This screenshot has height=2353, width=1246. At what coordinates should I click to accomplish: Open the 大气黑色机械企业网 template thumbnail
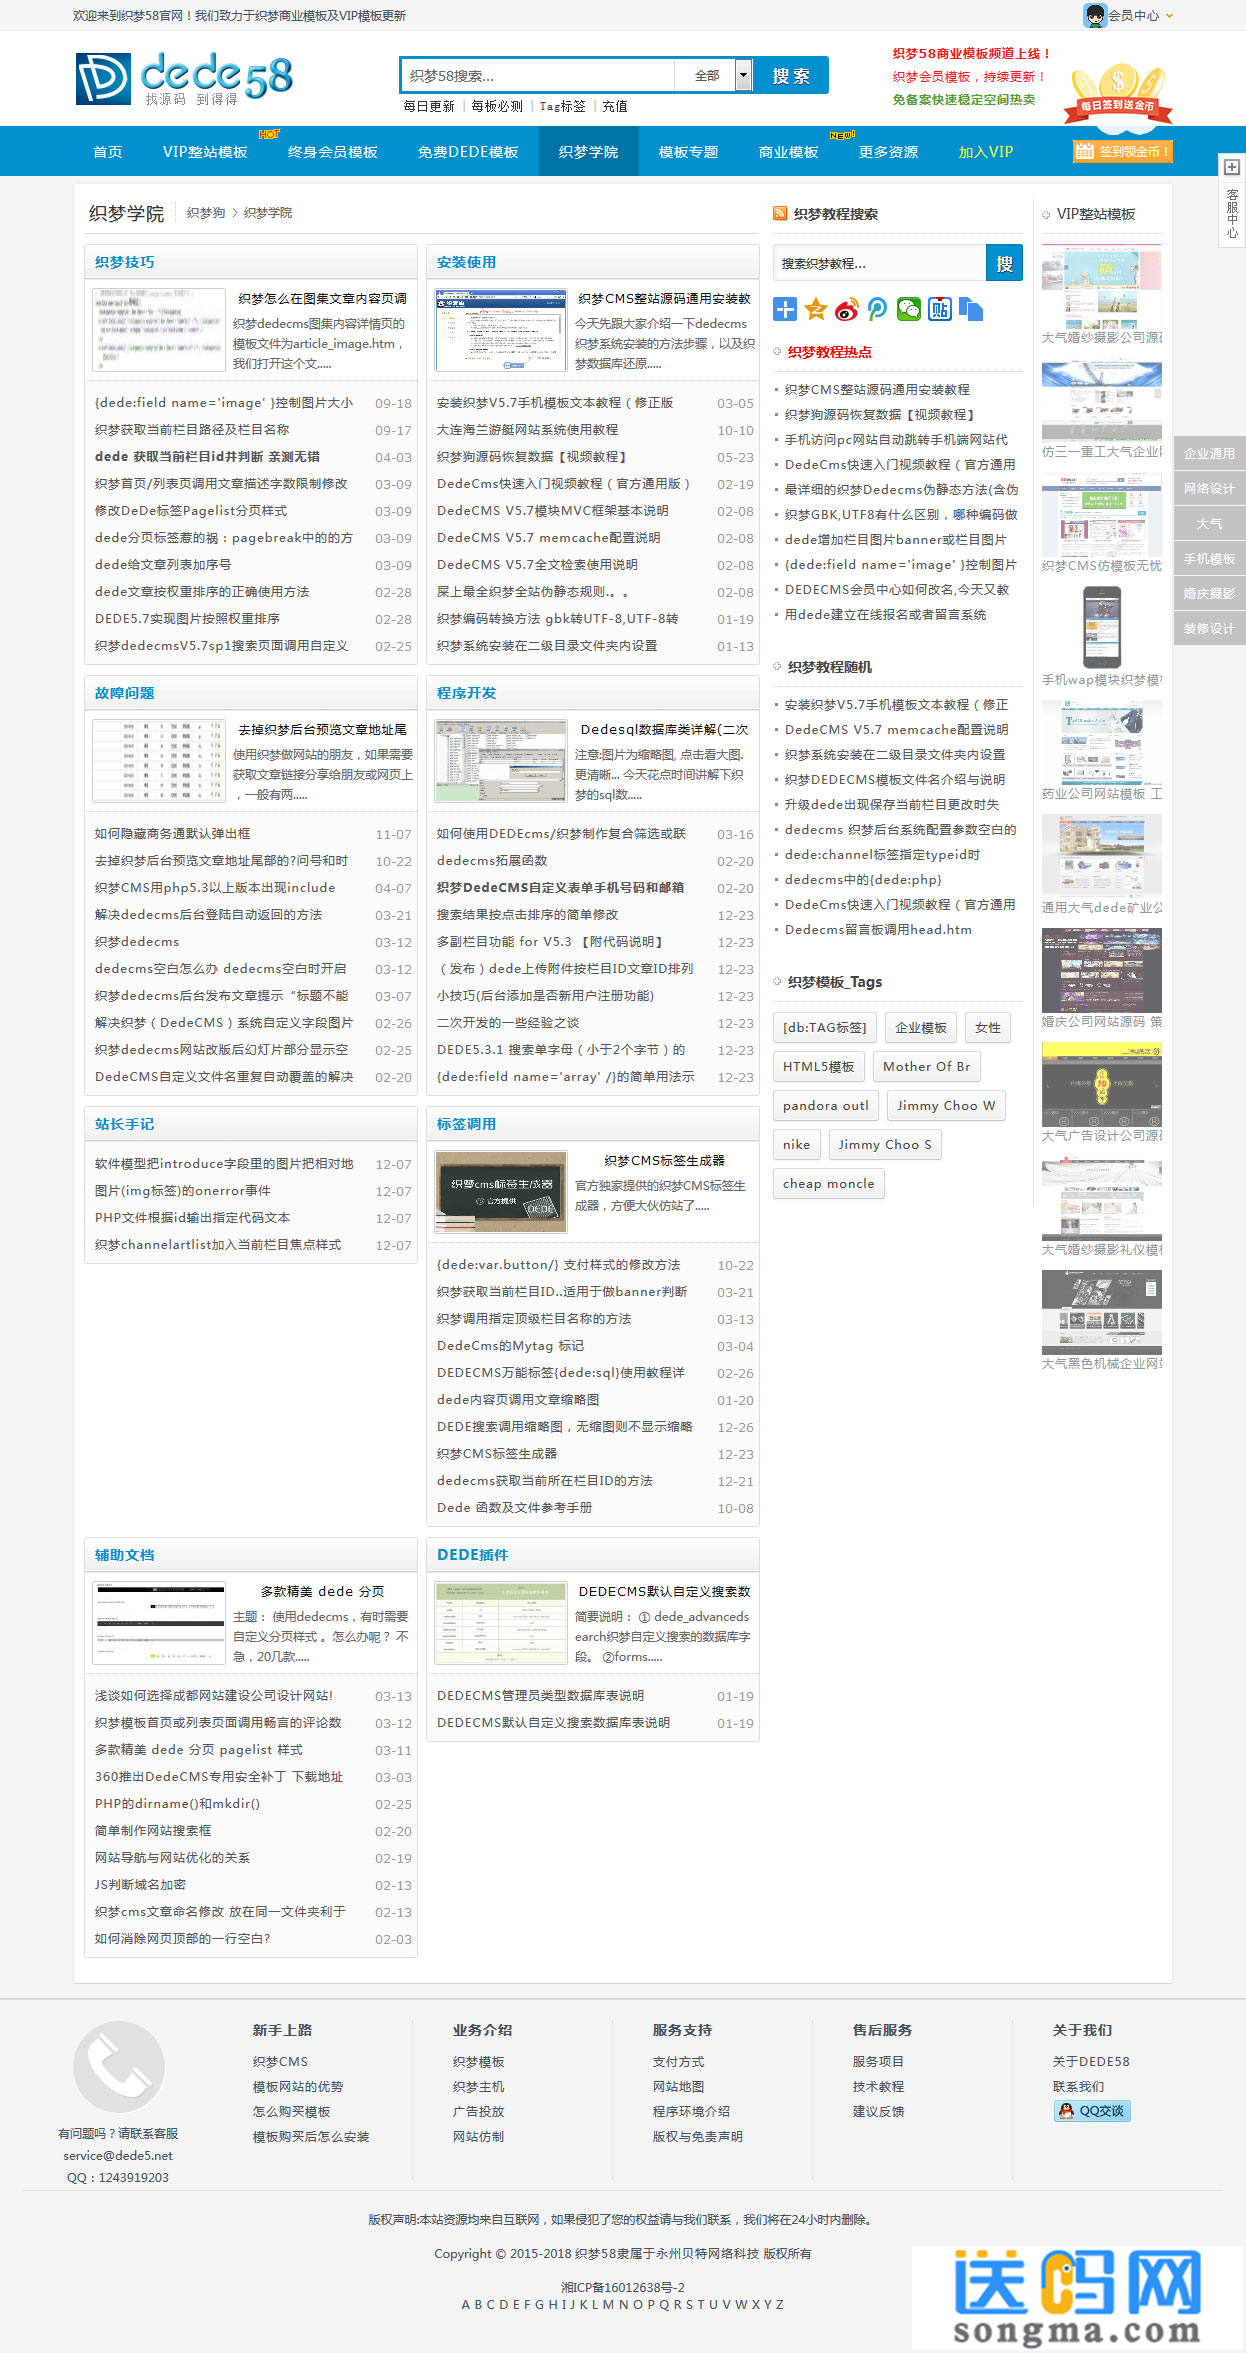1102,1311
